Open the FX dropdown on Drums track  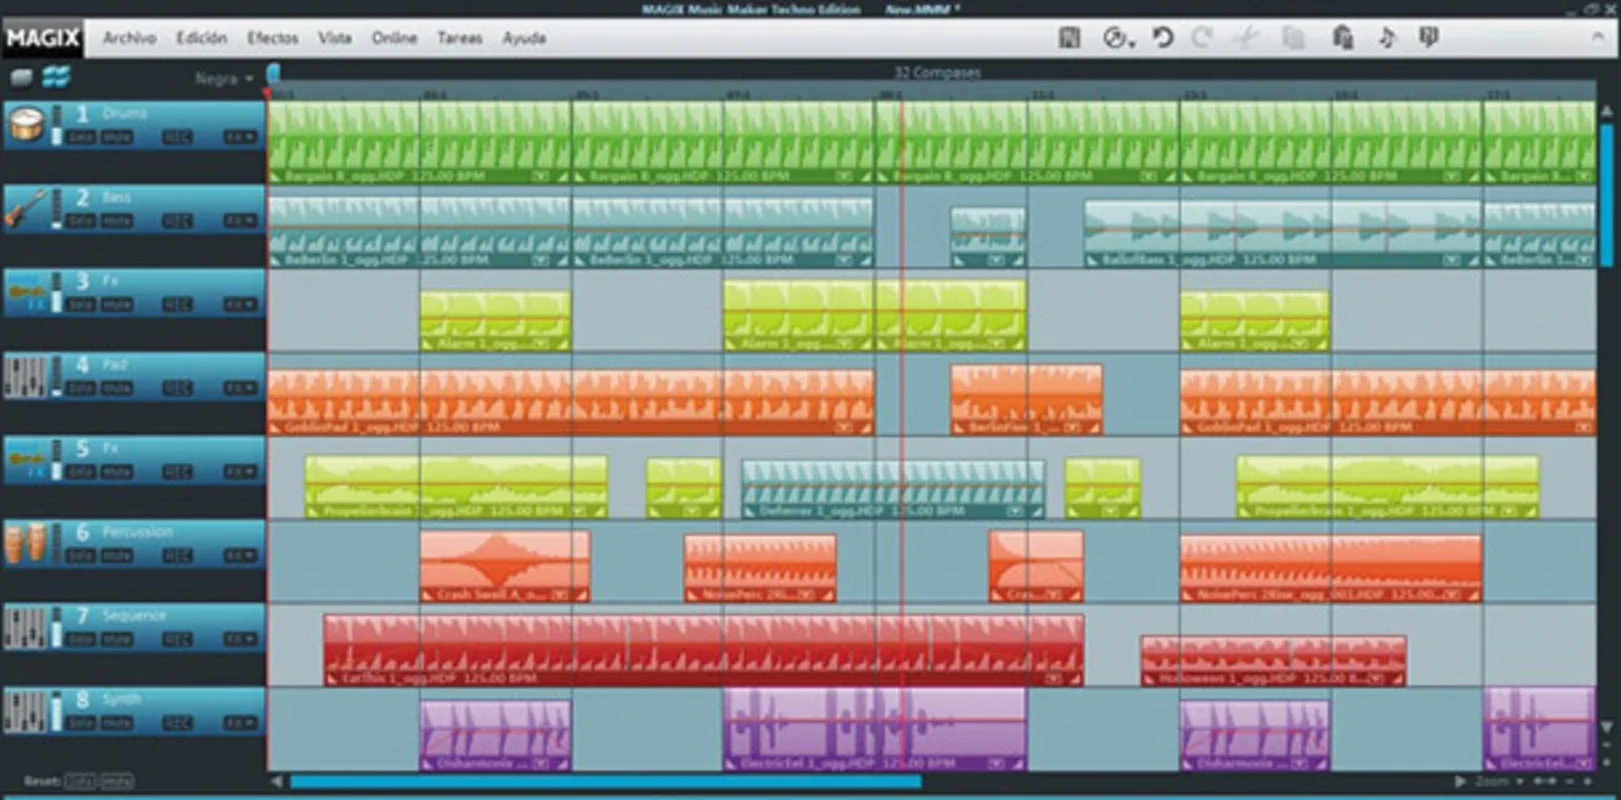pyautogui.click(x=240, y=137)
